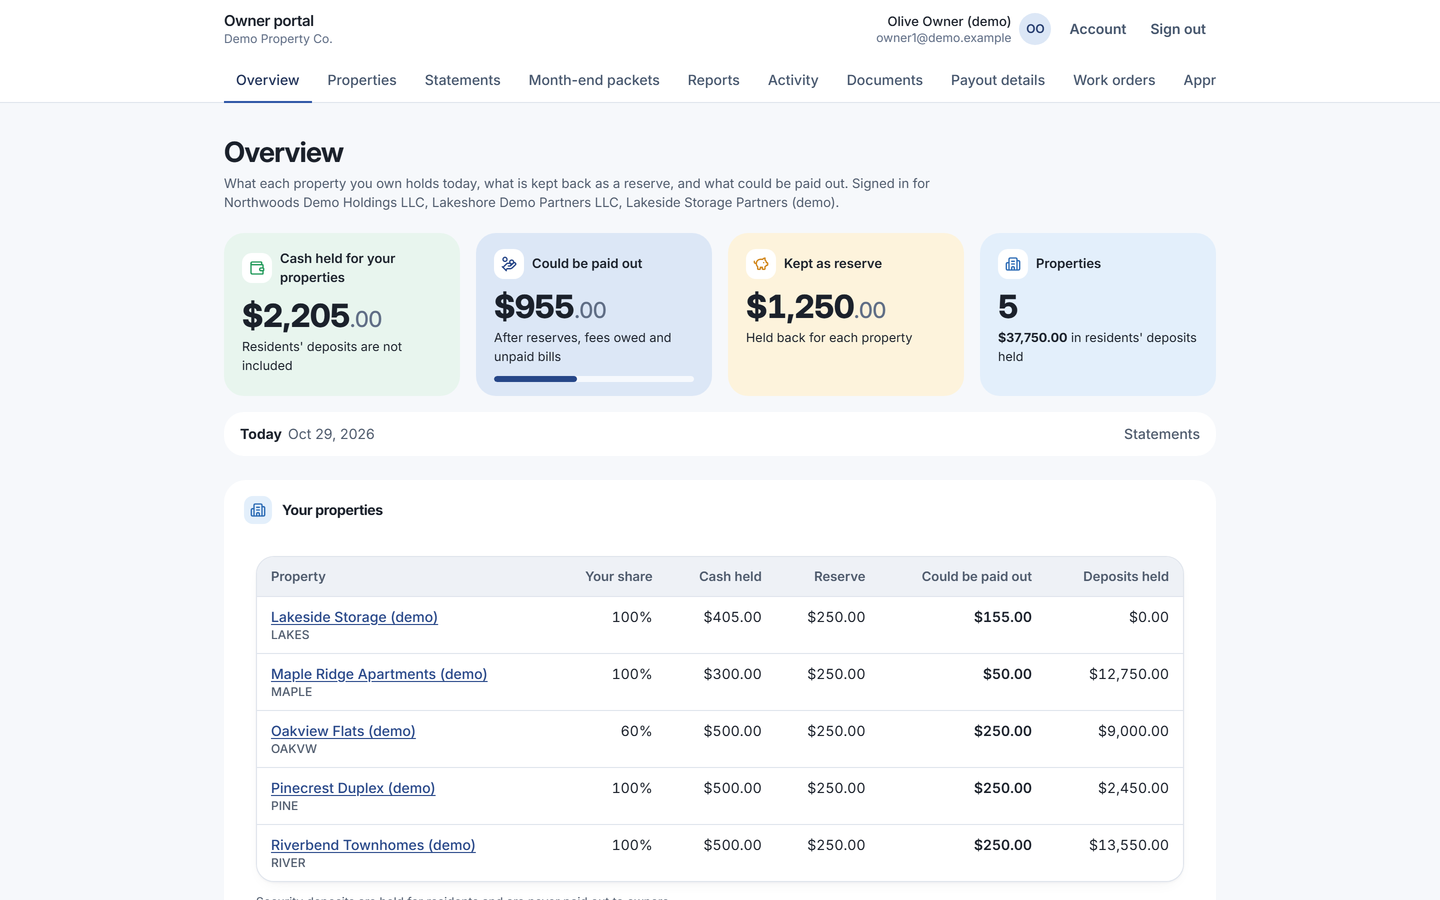Click the Oct 29, 2026 date
This screenshot has width=1440, height=900.
pyautogui.click(x=331, y=434)
